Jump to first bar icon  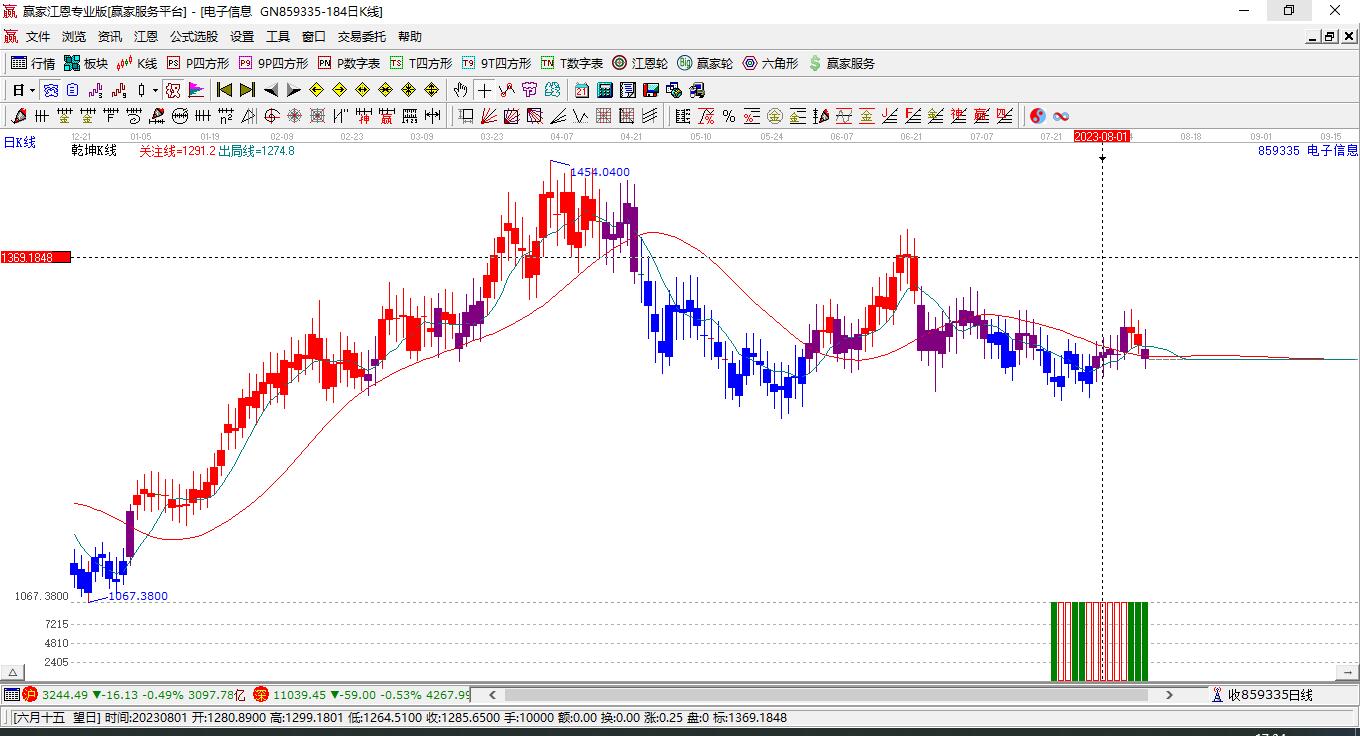[224, 90]
